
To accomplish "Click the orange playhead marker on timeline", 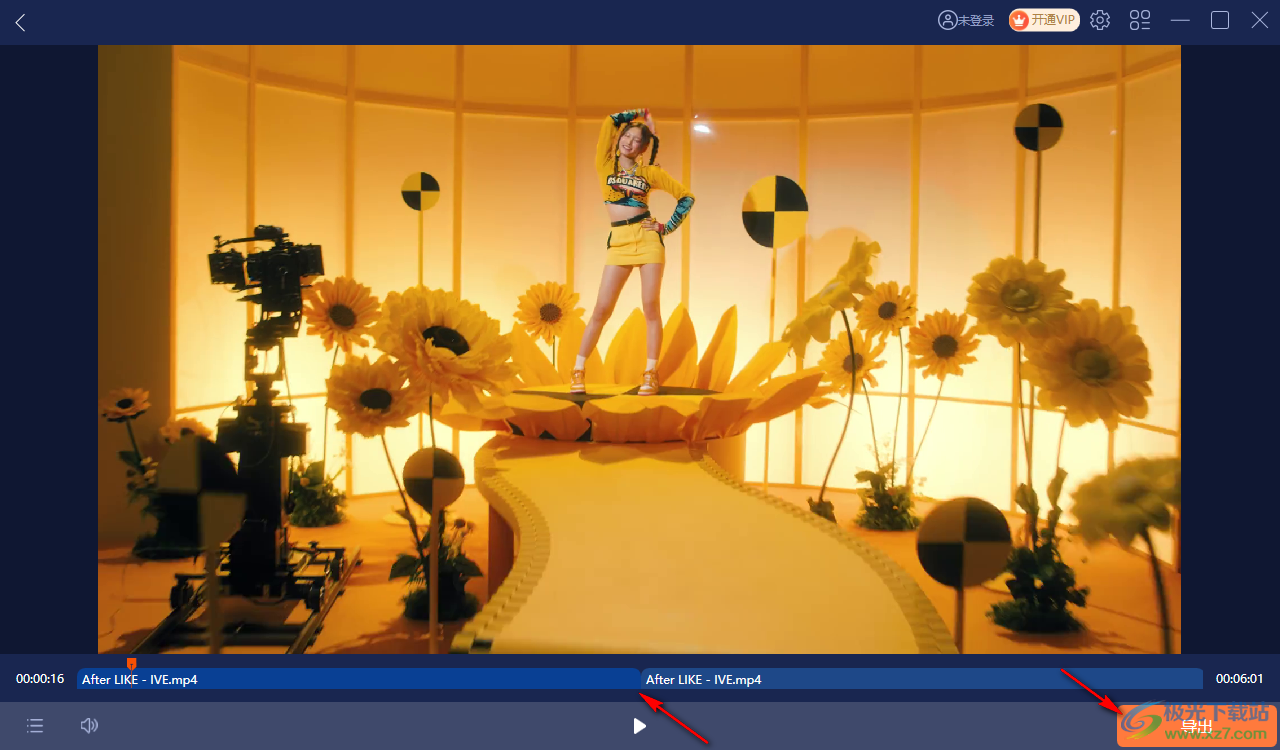I will 131,663.
